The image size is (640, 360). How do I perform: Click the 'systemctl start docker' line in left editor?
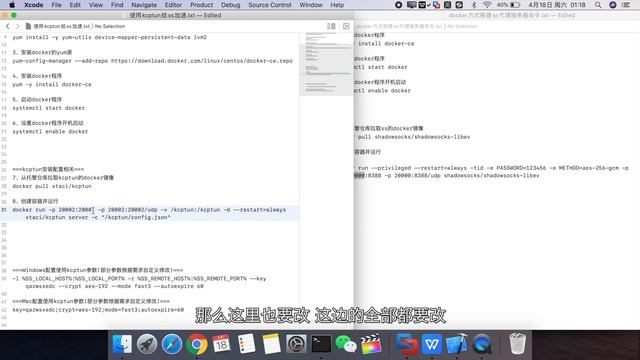49,108
